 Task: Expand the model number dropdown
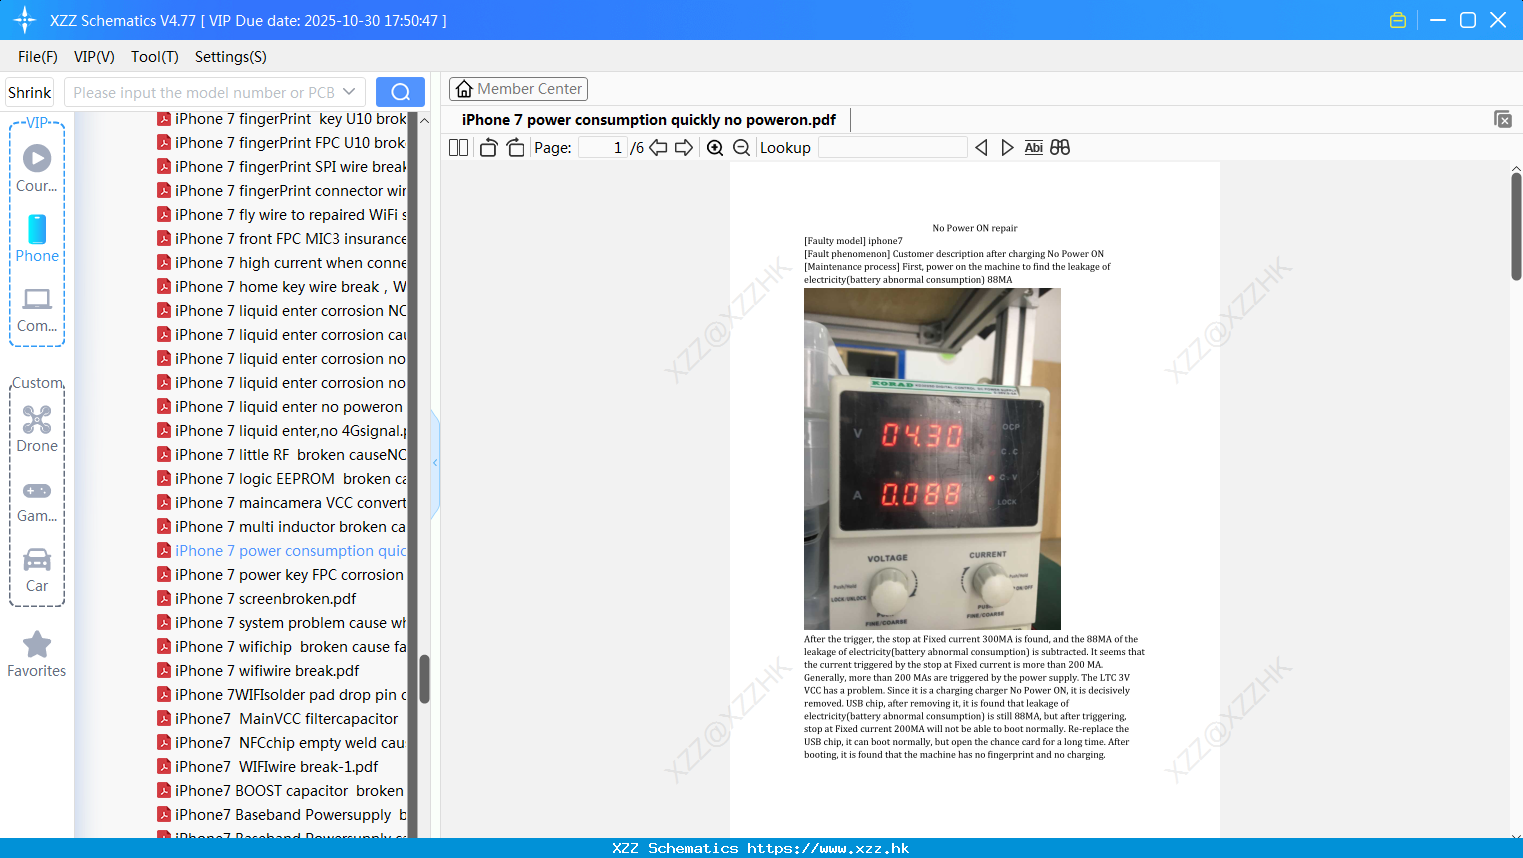[349, 92]
